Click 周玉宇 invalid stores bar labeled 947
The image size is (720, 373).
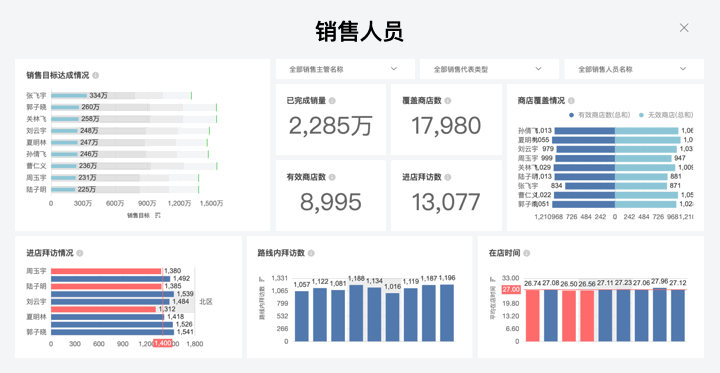[643, 158]
